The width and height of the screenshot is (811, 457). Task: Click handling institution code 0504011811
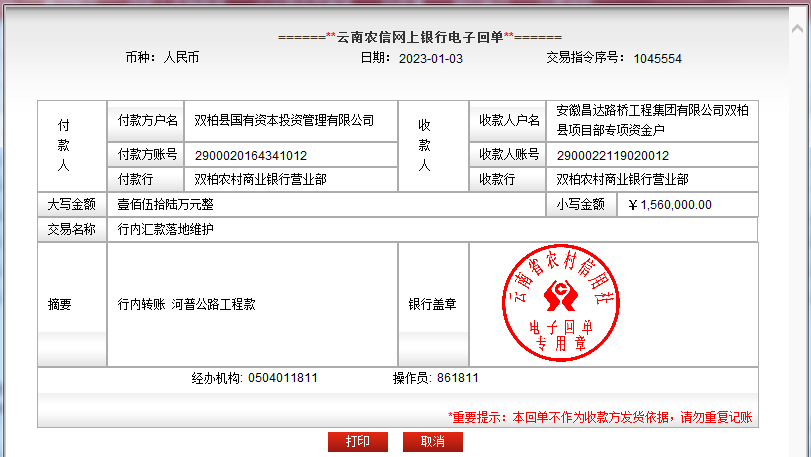pos(283,378)
